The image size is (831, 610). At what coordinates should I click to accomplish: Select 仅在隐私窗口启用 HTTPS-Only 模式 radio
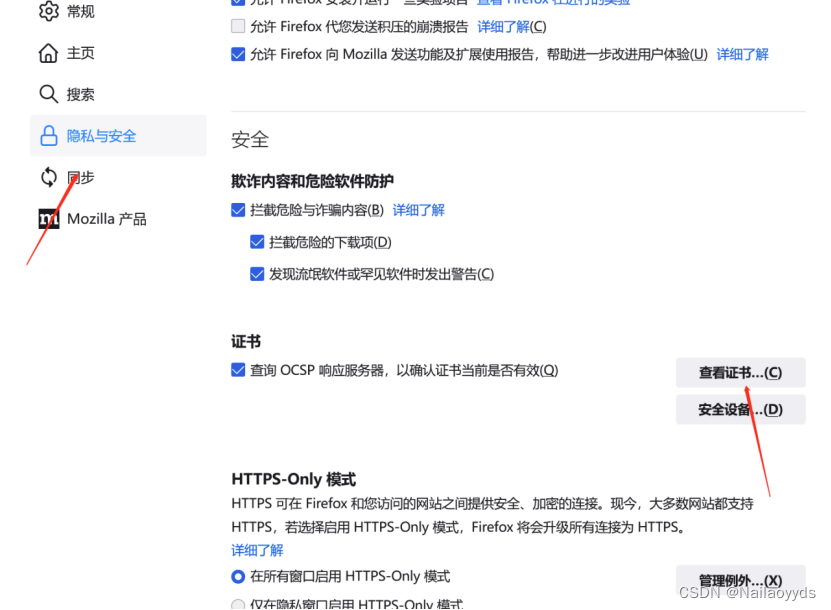[x=238, y=604]
